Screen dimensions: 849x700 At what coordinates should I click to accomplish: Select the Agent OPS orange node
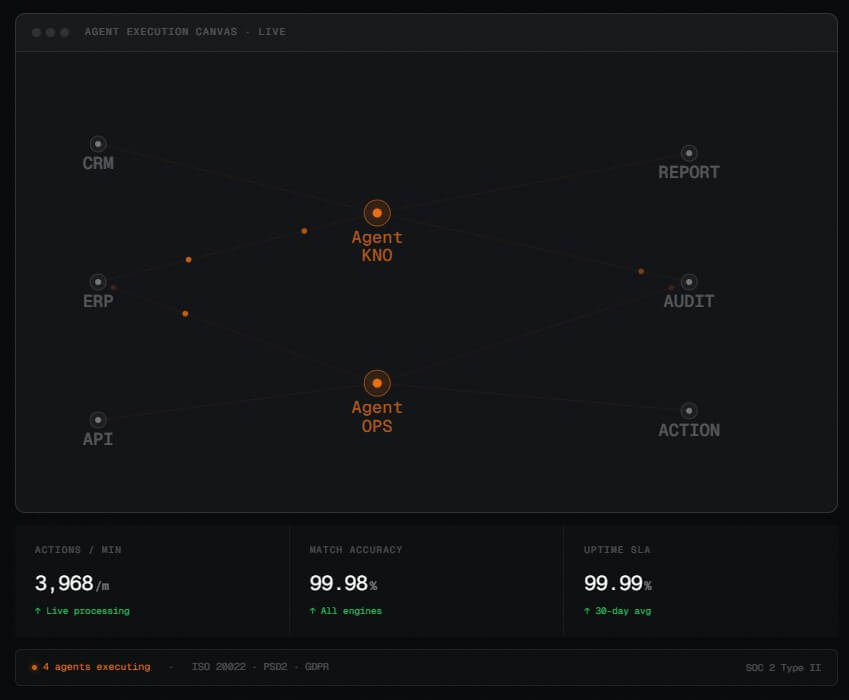pos(377,383)
